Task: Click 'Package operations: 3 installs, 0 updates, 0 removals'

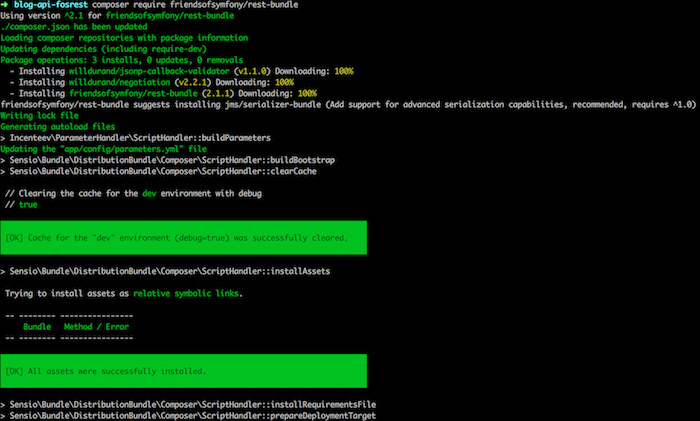Action: (122, 60)
